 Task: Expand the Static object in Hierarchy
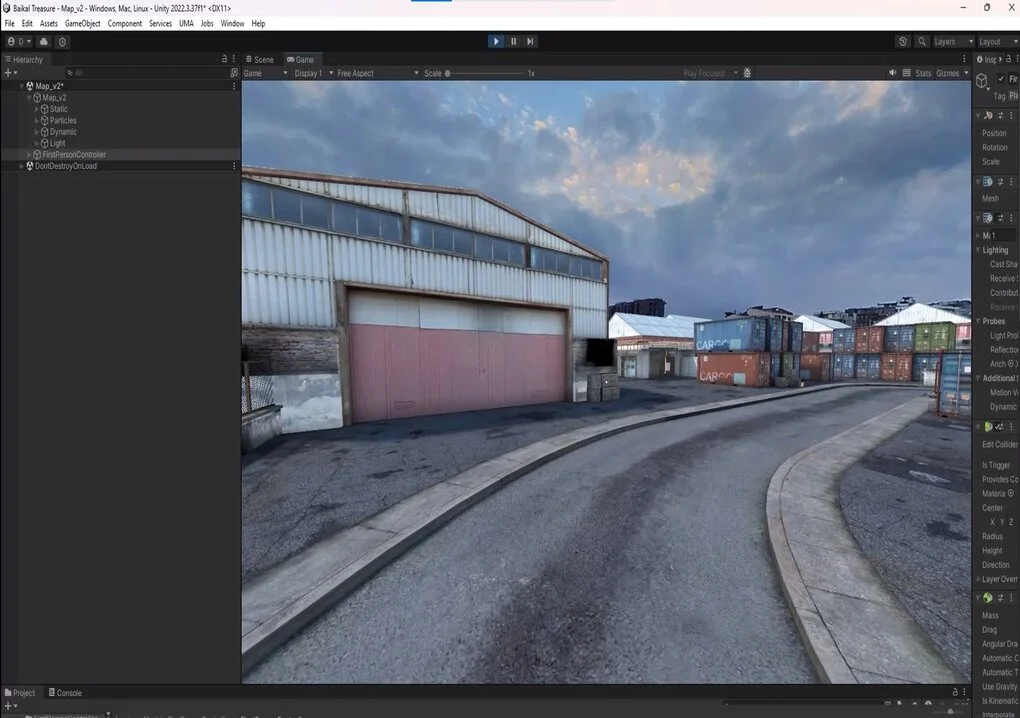pos(37,109)
